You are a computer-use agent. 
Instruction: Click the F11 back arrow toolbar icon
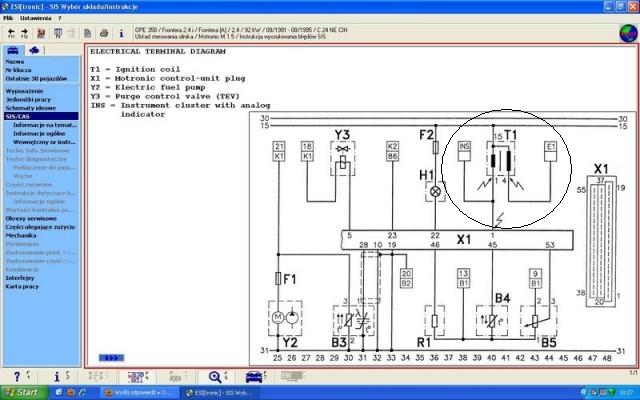click(x=11, y=32)
